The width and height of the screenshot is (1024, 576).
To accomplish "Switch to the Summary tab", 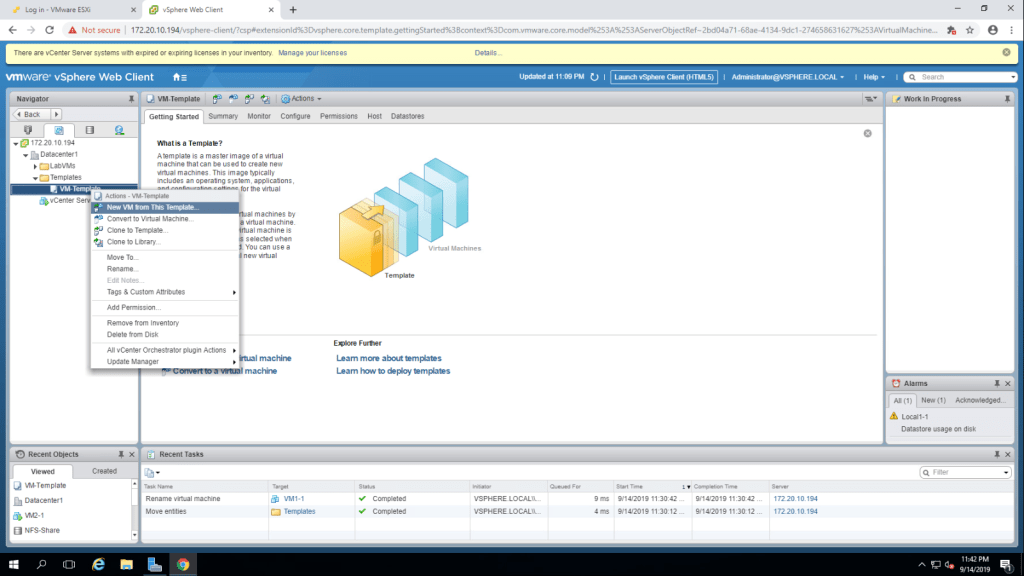I will [x=223, y=116].
